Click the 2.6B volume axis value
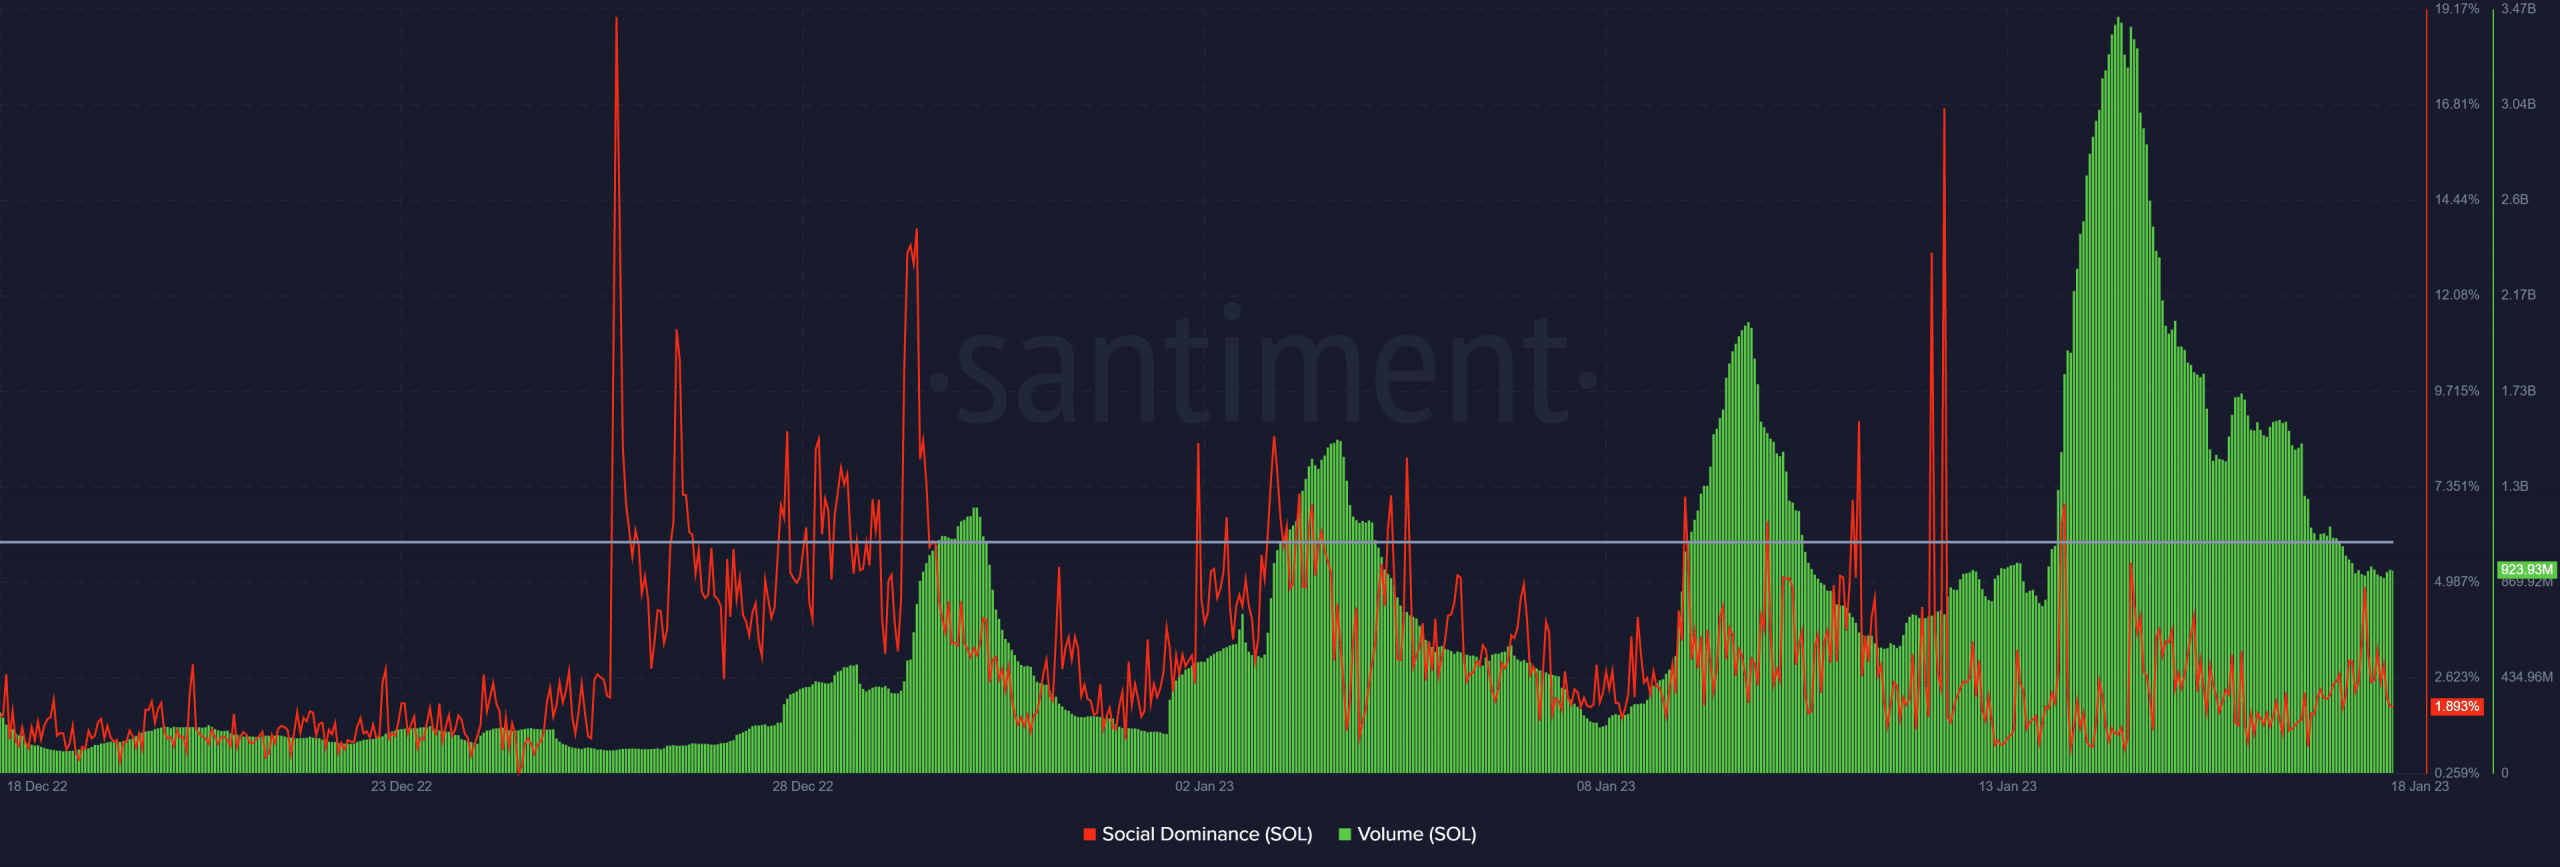Screen dimensions: 2560x867 coord(2514,200)
